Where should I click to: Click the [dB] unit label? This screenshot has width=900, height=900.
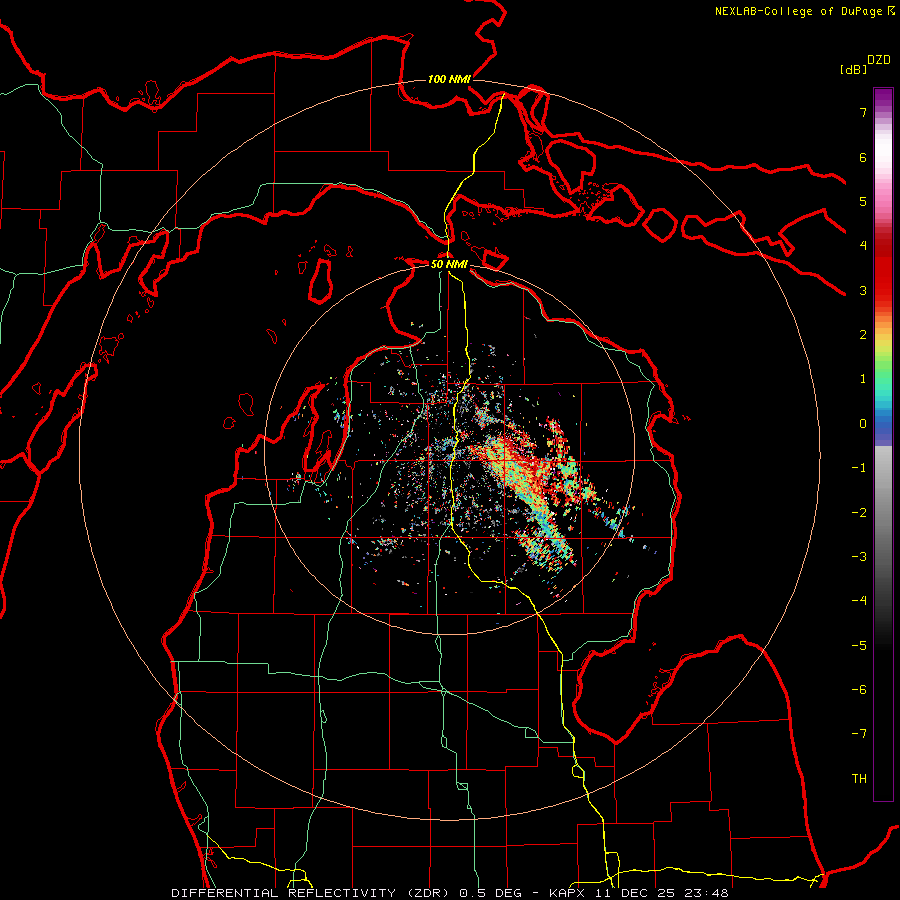pos(853,69)
